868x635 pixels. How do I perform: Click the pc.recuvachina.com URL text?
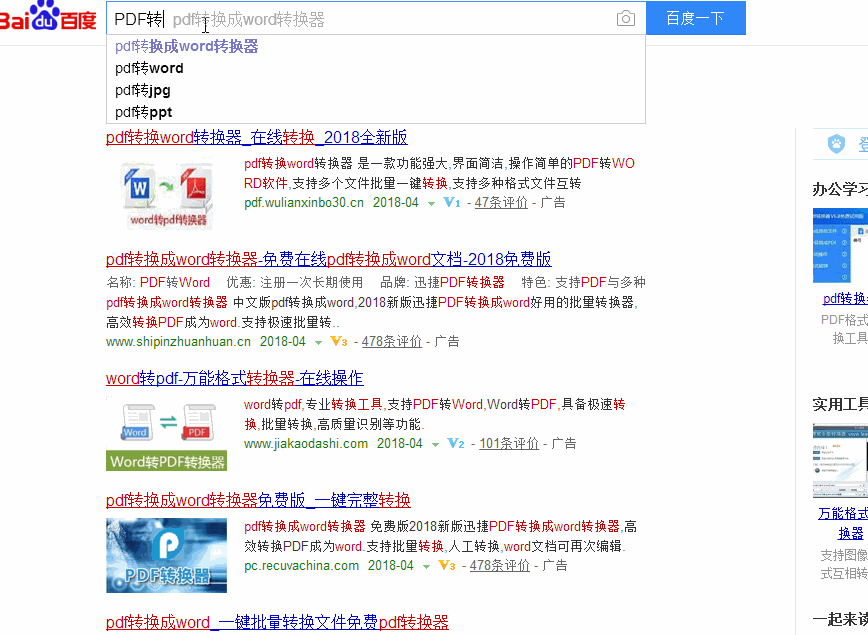(302, 565)
